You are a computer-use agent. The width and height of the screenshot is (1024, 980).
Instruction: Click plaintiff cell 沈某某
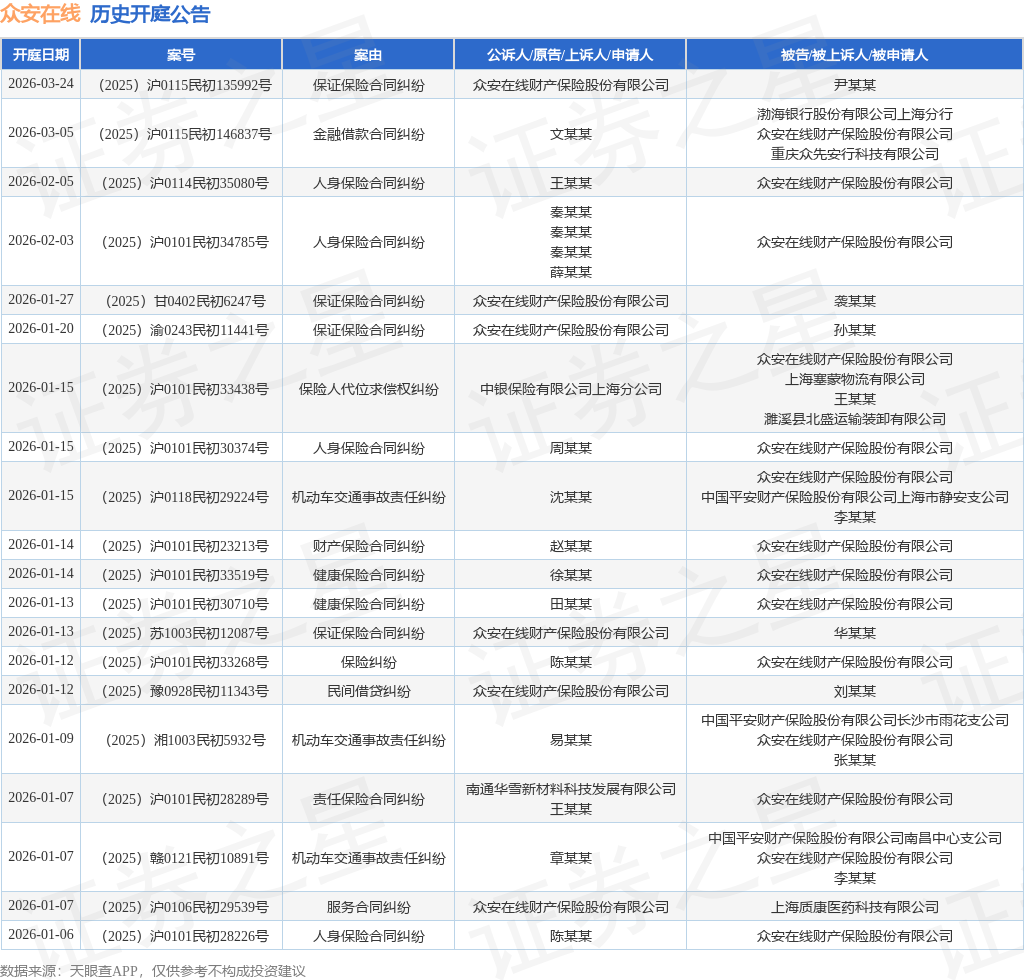[570, 497]
